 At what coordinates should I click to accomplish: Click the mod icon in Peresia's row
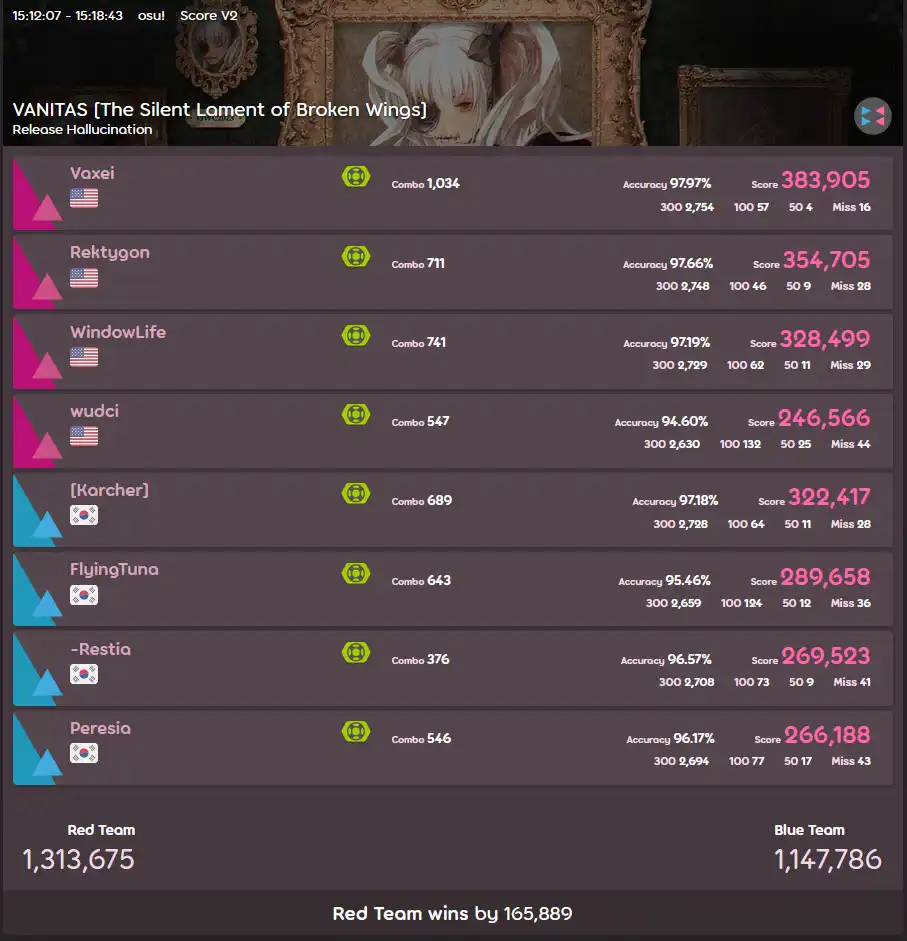pos(356,732)
